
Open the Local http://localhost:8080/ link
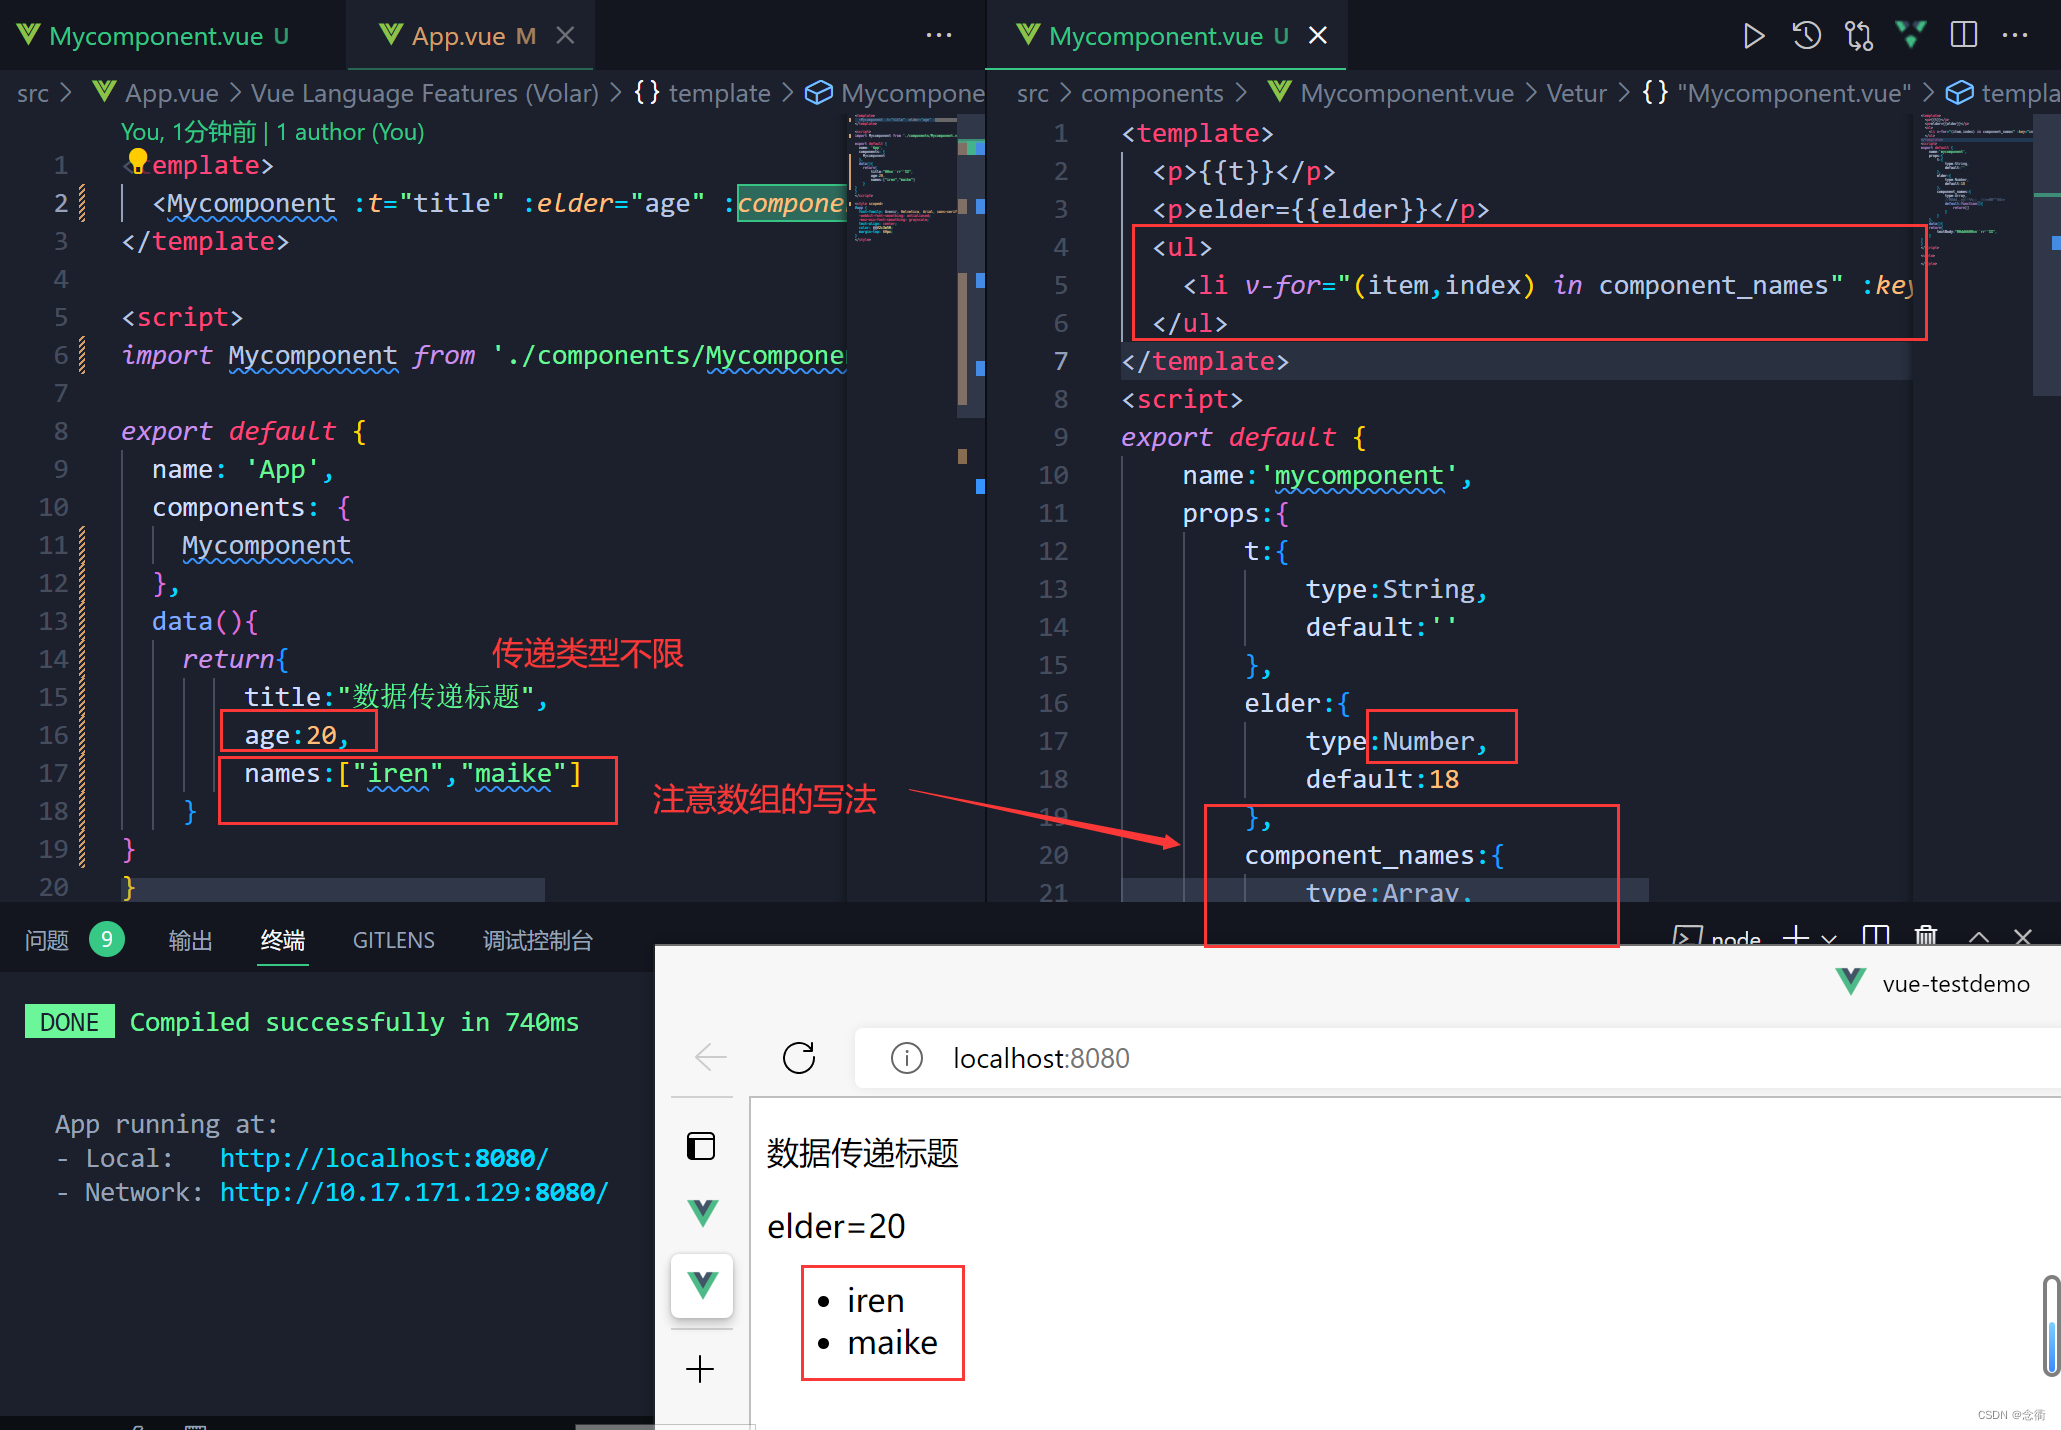click(384, 1158)
